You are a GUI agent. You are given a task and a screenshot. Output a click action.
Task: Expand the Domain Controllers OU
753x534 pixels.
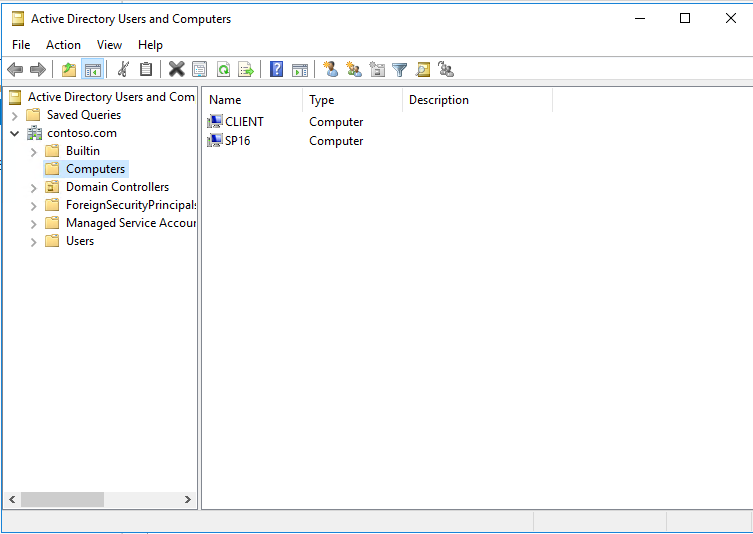(x=34, y=188)
